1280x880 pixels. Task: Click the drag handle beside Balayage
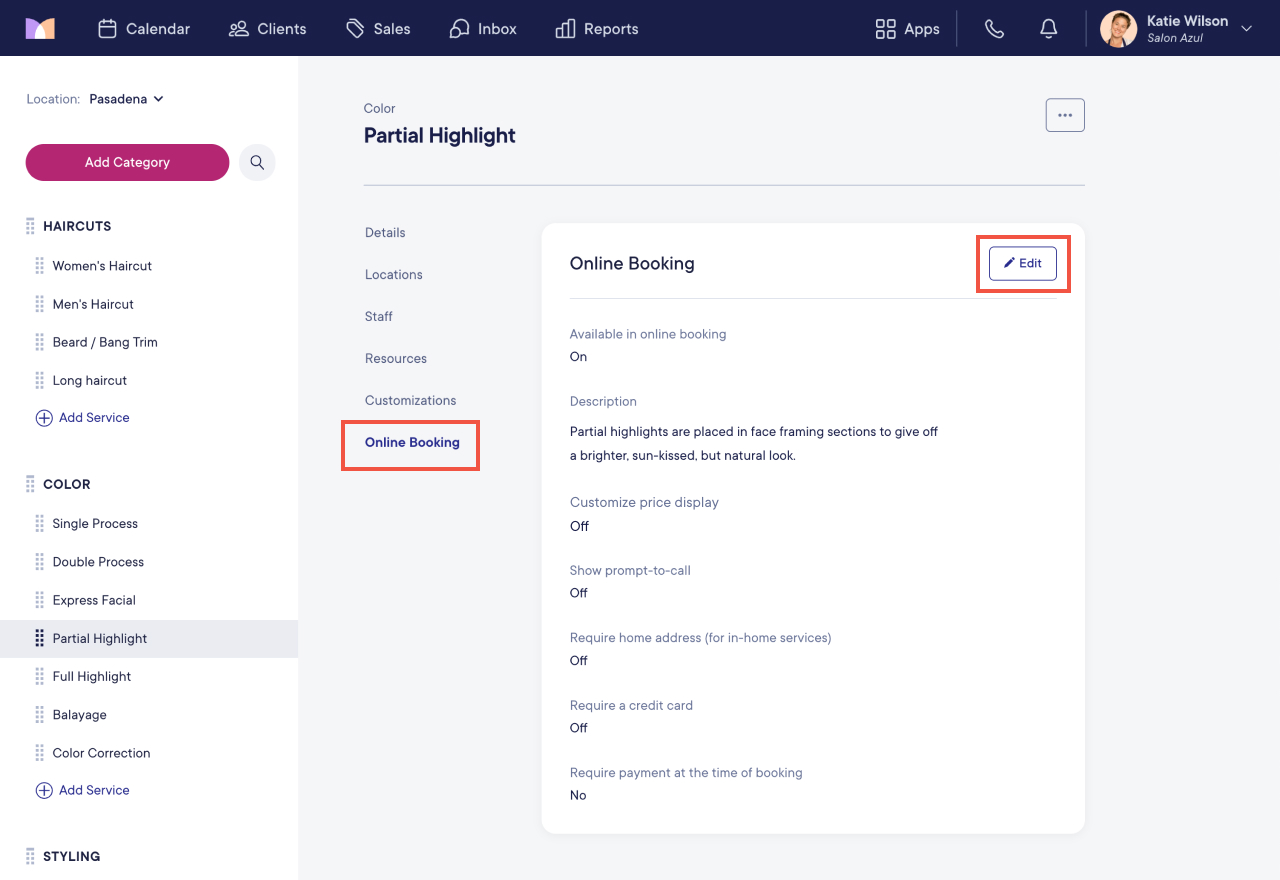pyautogui.click(x=40, y=715)
